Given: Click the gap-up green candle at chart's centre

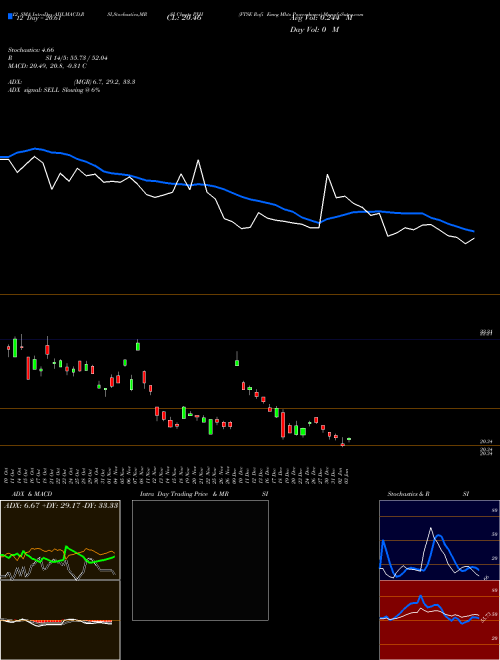Looking at the screenshot, I should point(237,361).
